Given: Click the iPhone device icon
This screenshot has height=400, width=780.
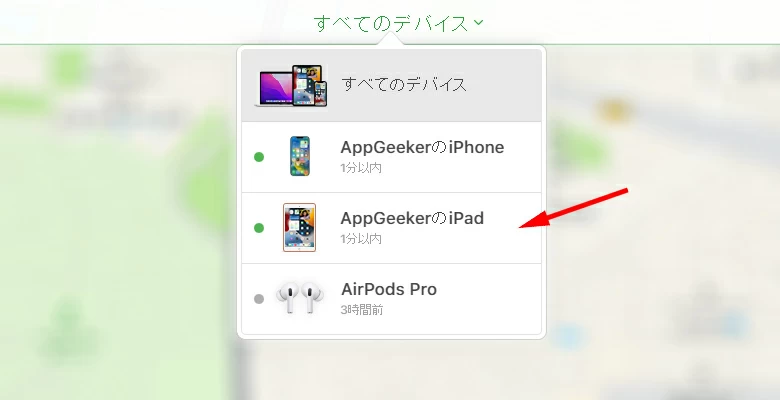Looking at the screenshot, I should (299, 156).
